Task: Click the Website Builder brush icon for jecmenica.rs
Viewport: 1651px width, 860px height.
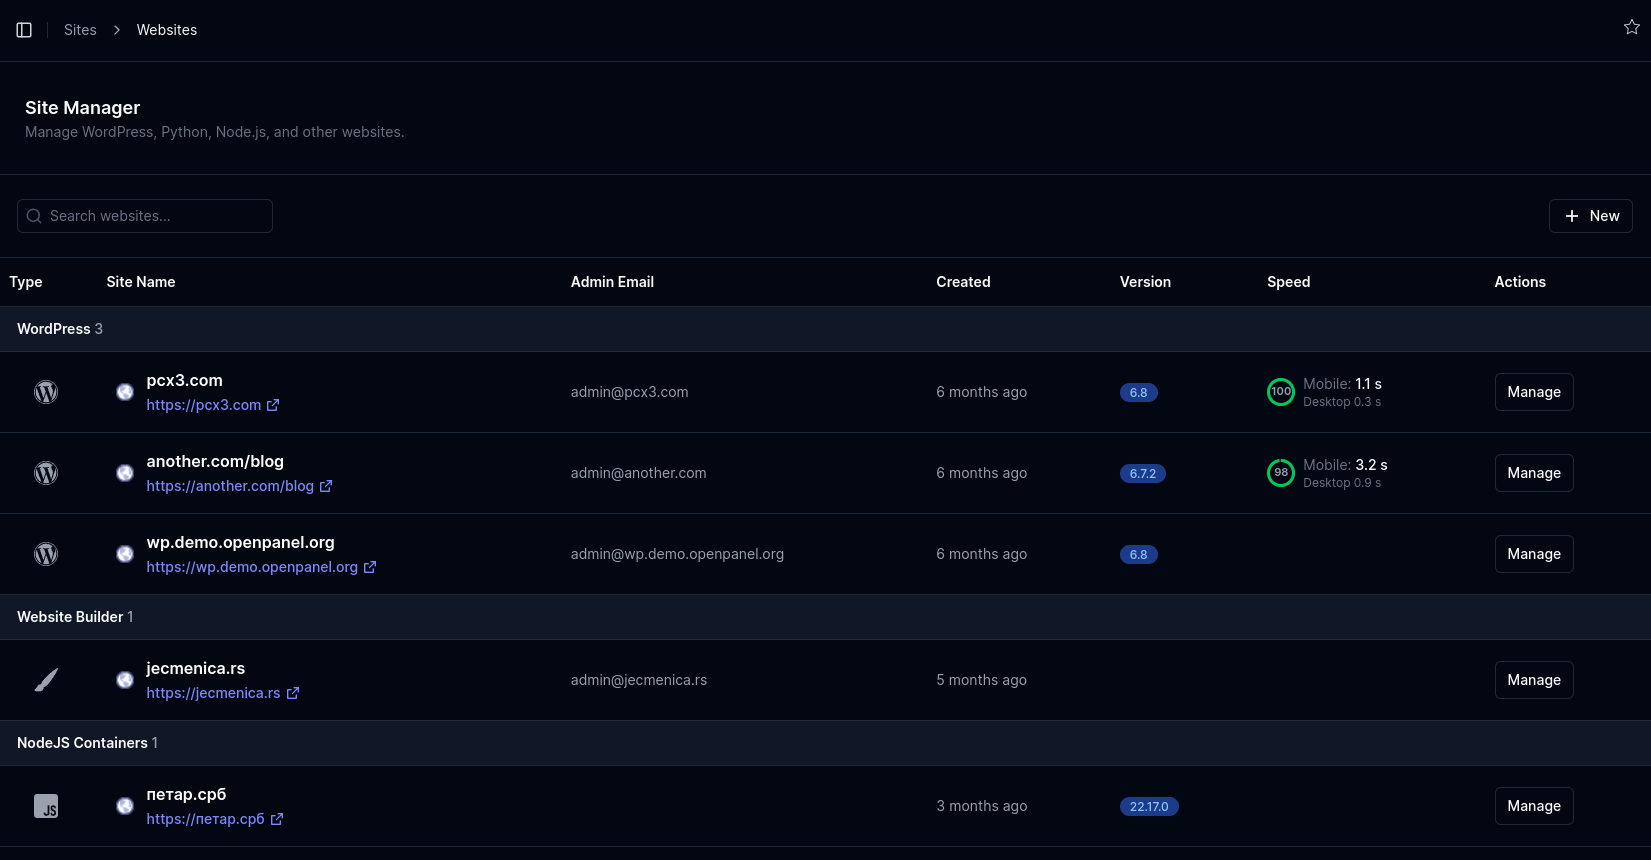Action: [46, 680]
